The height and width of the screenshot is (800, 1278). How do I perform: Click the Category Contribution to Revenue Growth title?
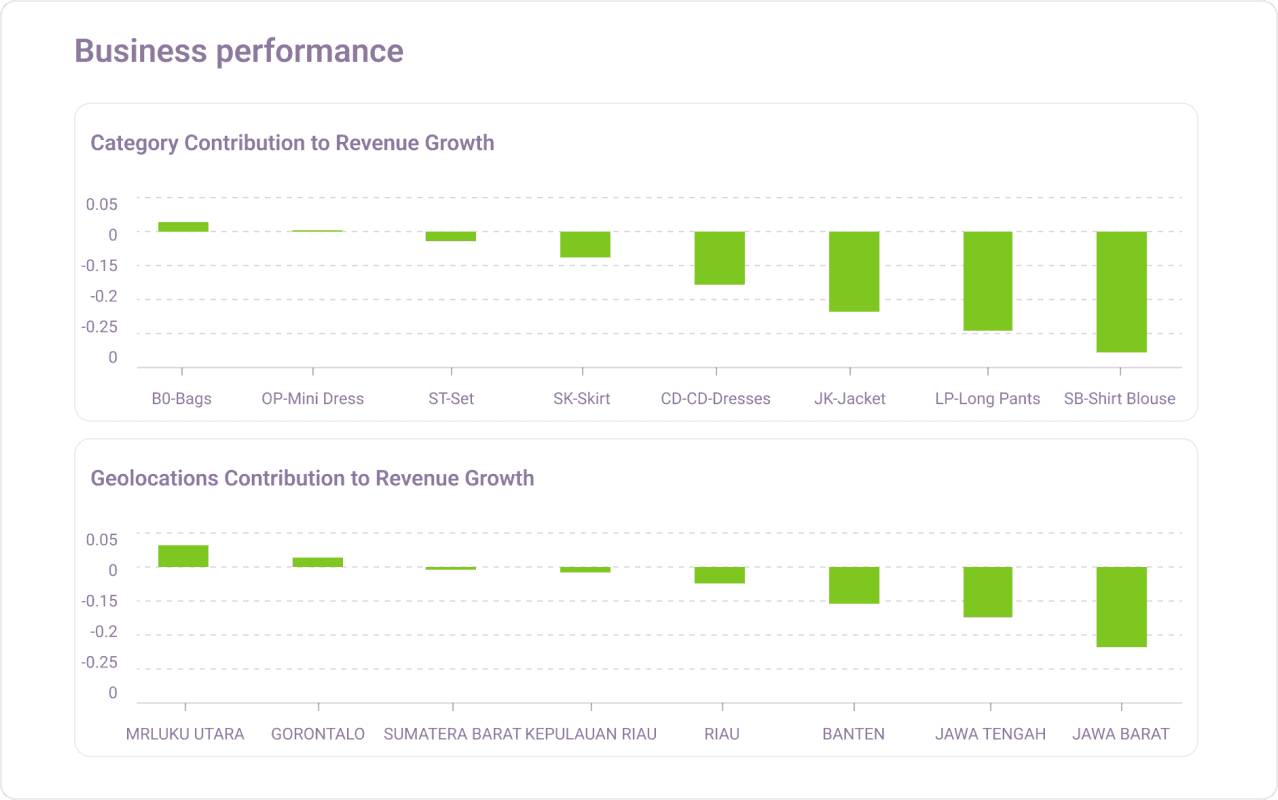pos(293,143)
